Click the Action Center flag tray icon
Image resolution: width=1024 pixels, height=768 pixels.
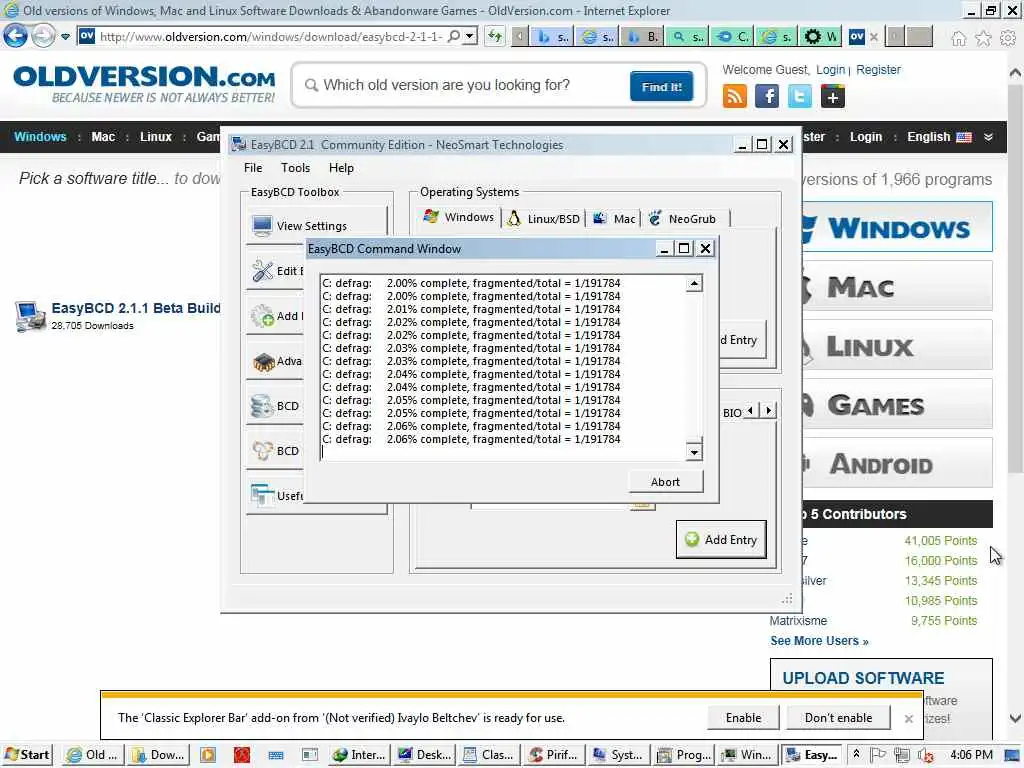point(878,754)
